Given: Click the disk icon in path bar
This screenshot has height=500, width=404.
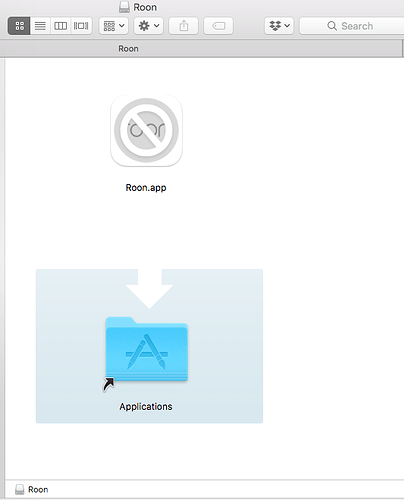Looking at the screenshot, I should pos(20,489).
